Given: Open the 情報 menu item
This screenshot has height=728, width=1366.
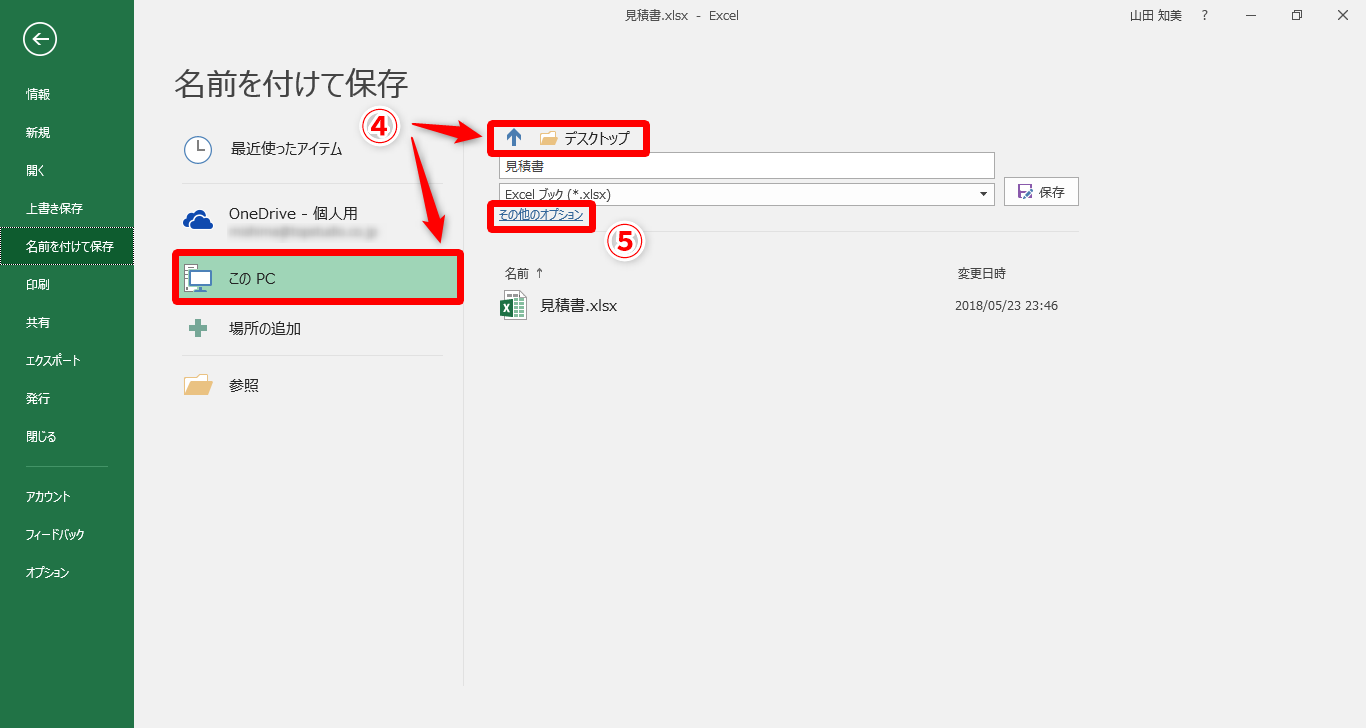Looking at the screenshot, I should [38, 94].
